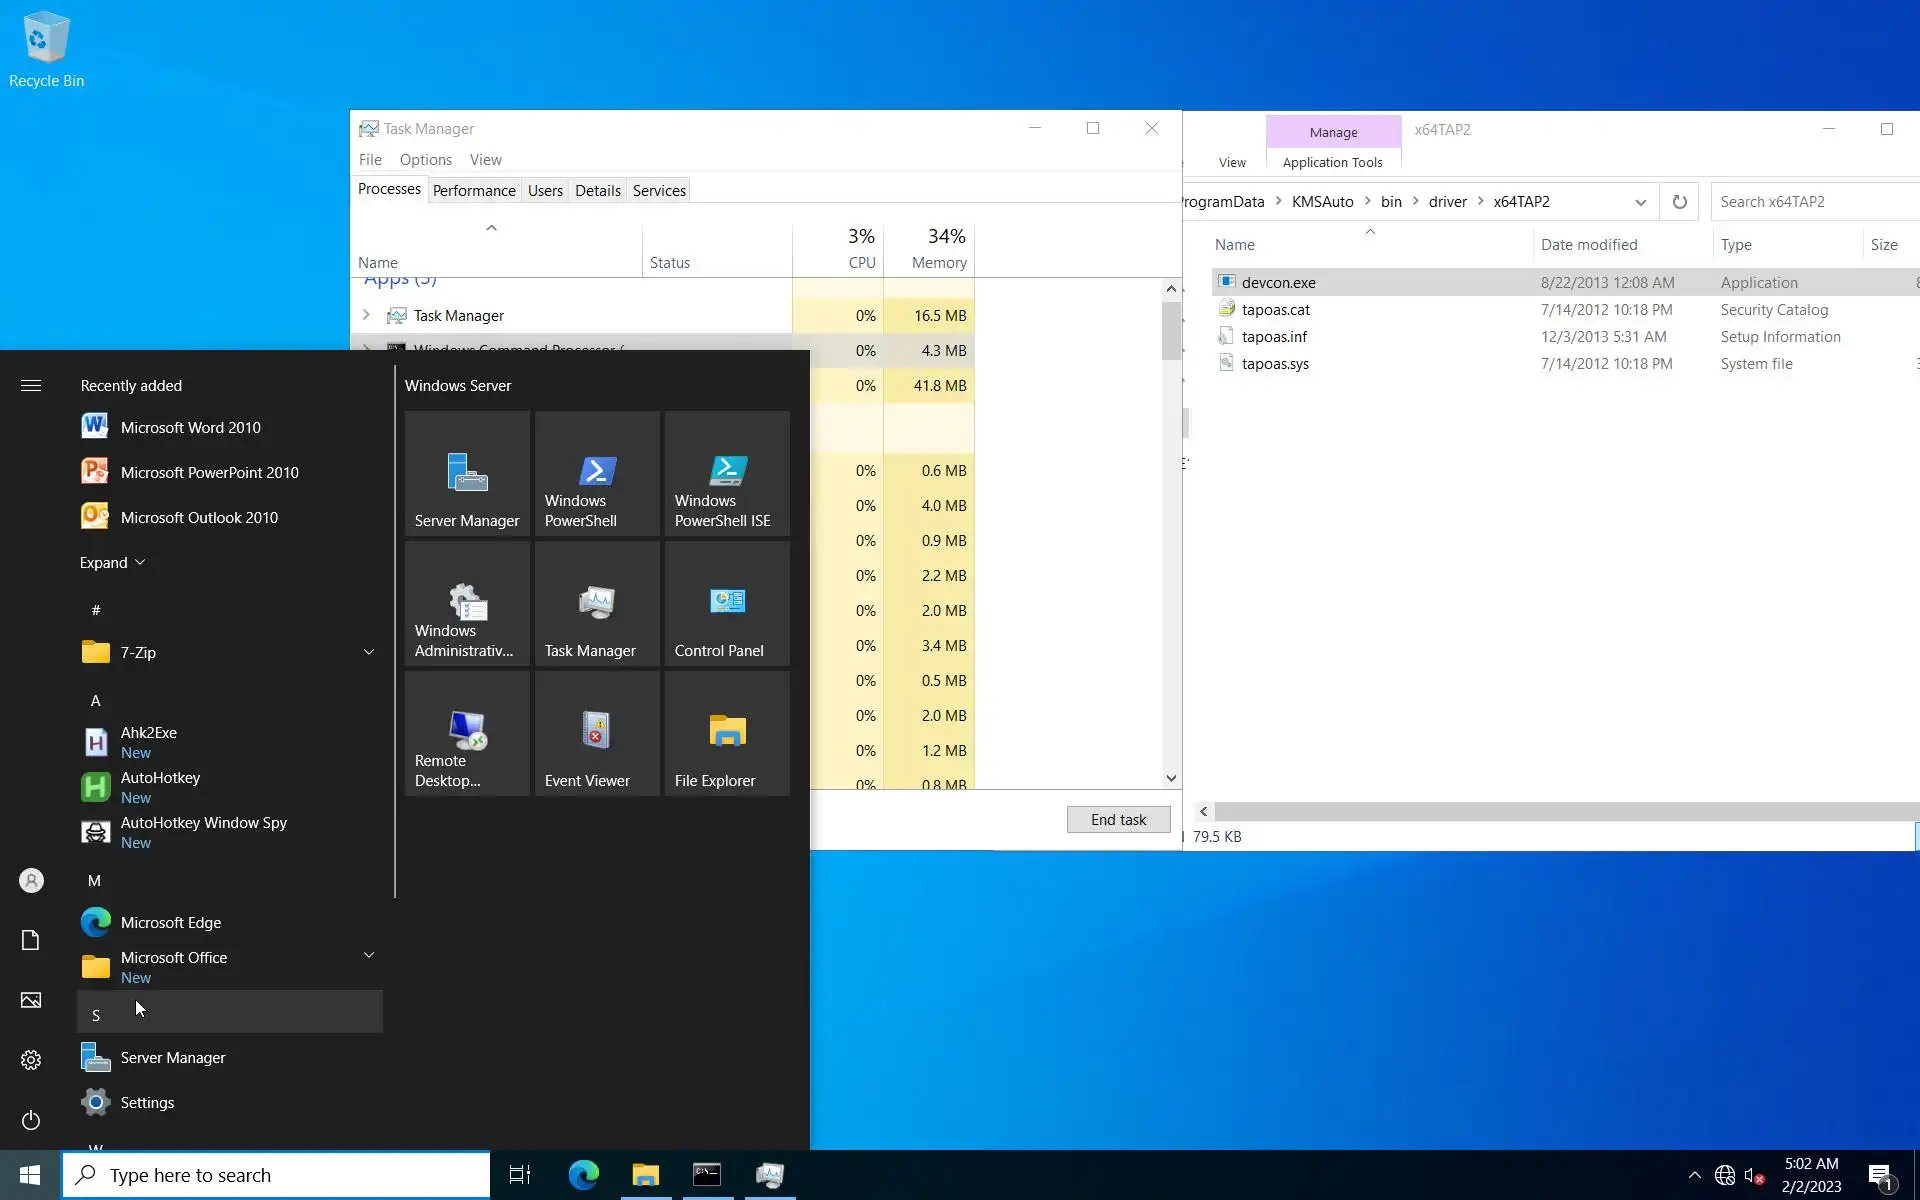Click the End task button
Image resolution: width=1920 pixels, height=1200 pixels.
point(1118,820)
